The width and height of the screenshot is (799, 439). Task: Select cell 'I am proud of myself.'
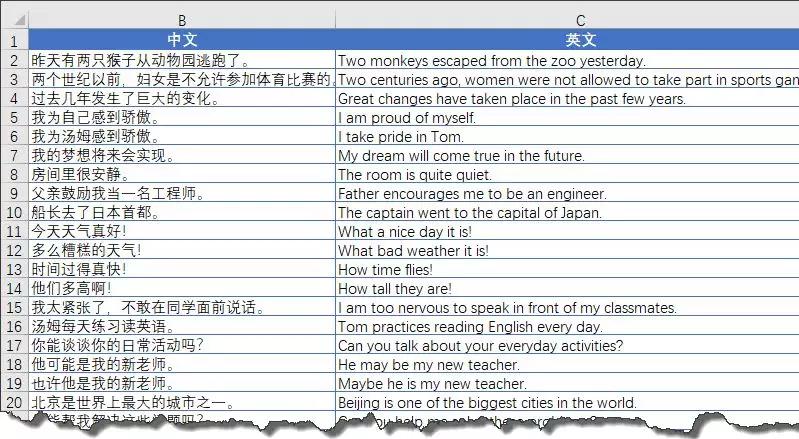click(x=567, y=117)
